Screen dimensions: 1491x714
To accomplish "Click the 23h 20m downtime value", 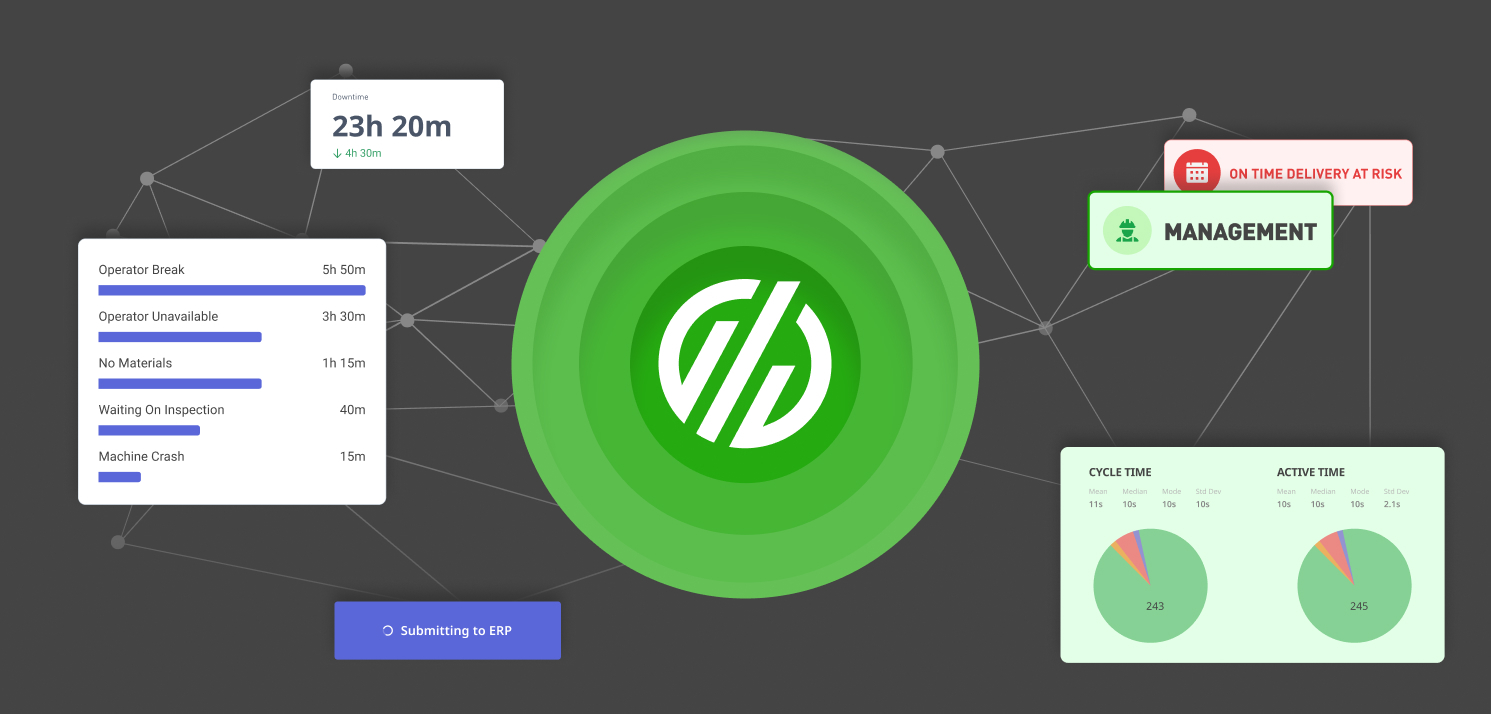I will (391, 126).
